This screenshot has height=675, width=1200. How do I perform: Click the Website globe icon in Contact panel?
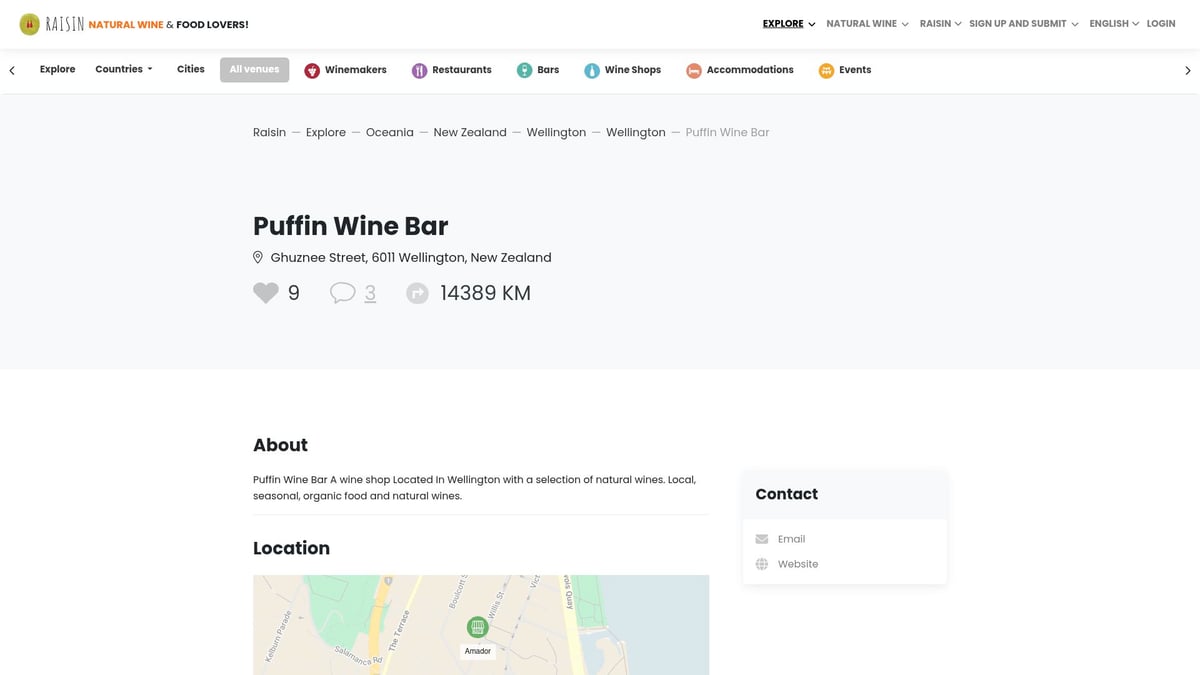pos(762,563)
